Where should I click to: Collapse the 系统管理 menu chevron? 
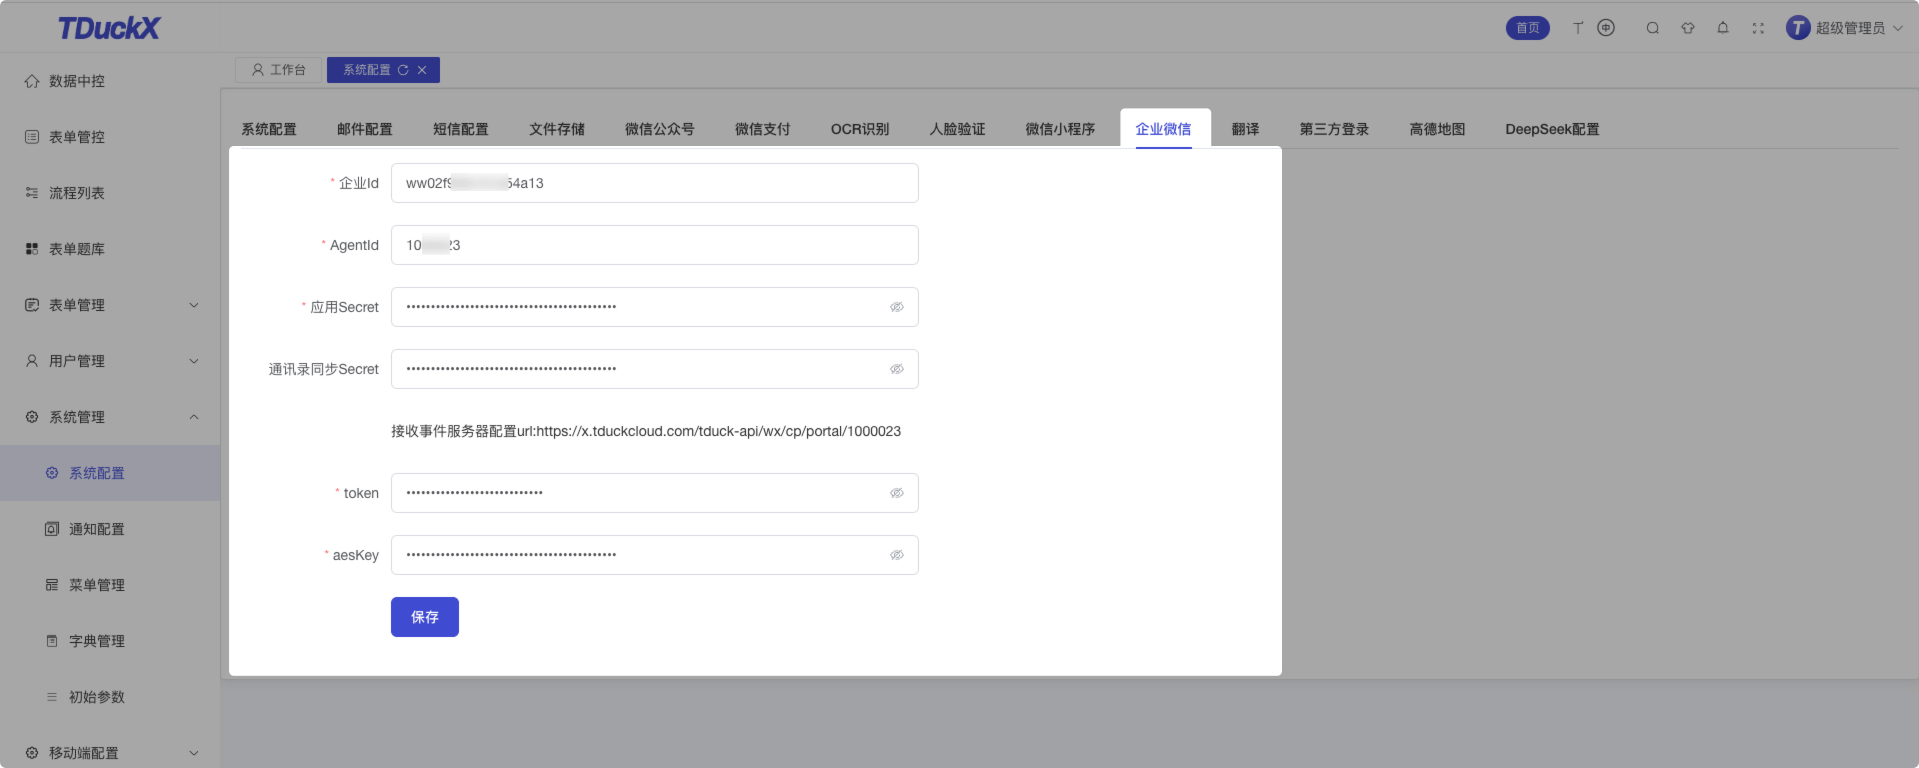[x=194, y=417]
